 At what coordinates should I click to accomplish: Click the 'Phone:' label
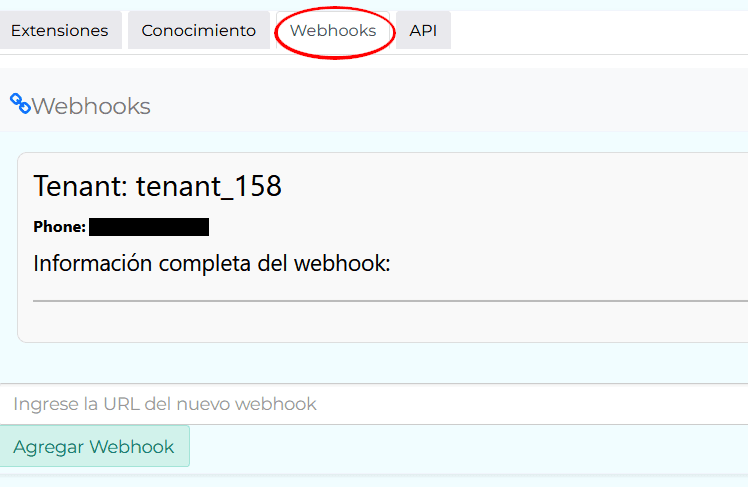click(60, 227)
